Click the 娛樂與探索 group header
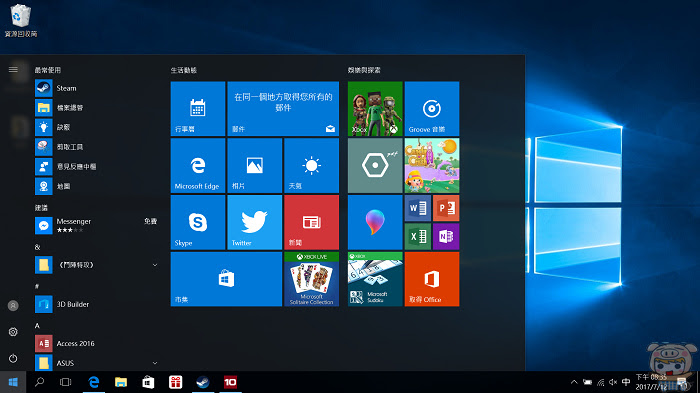The height and width of the screenshot is (393, 700). click(364, 70)
